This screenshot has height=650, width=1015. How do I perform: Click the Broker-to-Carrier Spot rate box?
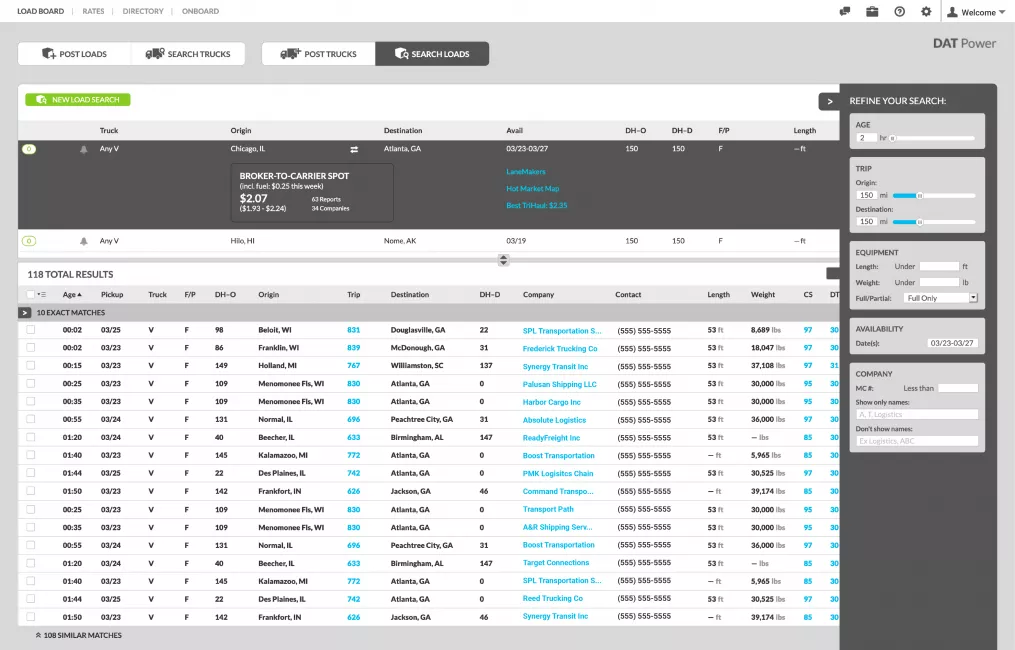312,193
